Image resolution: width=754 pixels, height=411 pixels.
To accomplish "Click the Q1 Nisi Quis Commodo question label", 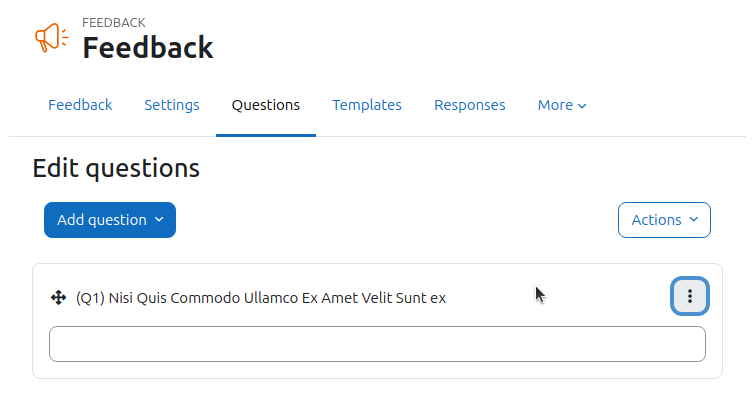I will click(261, 298).
